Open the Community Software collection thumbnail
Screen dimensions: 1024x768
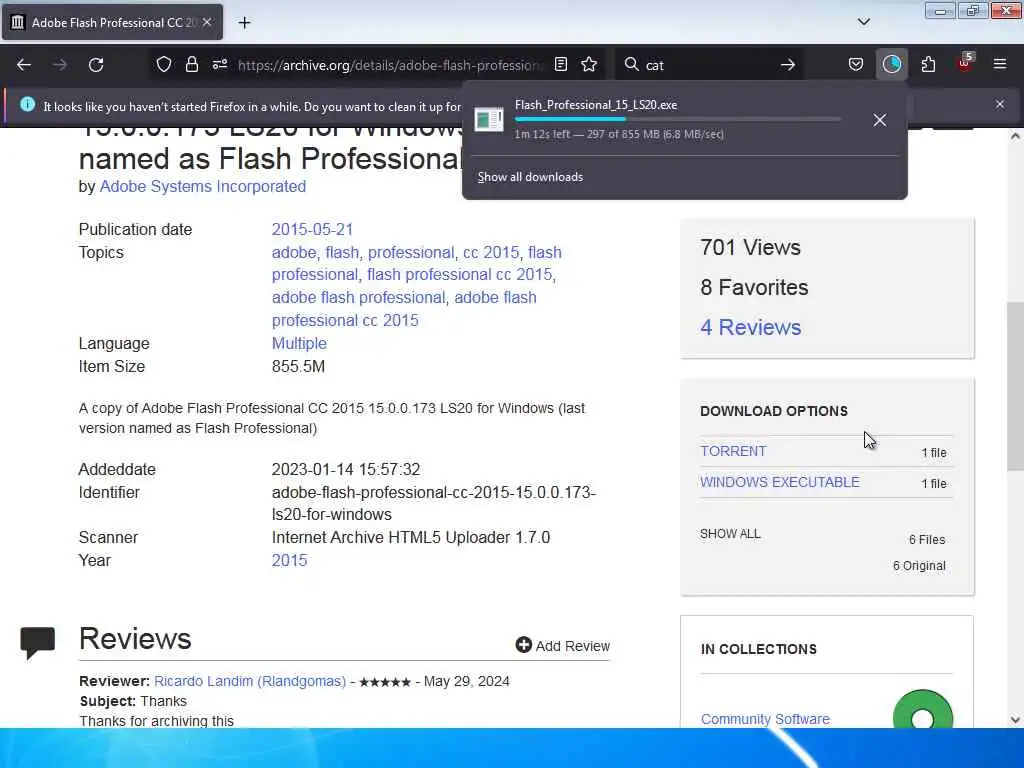tap(922, 710)
